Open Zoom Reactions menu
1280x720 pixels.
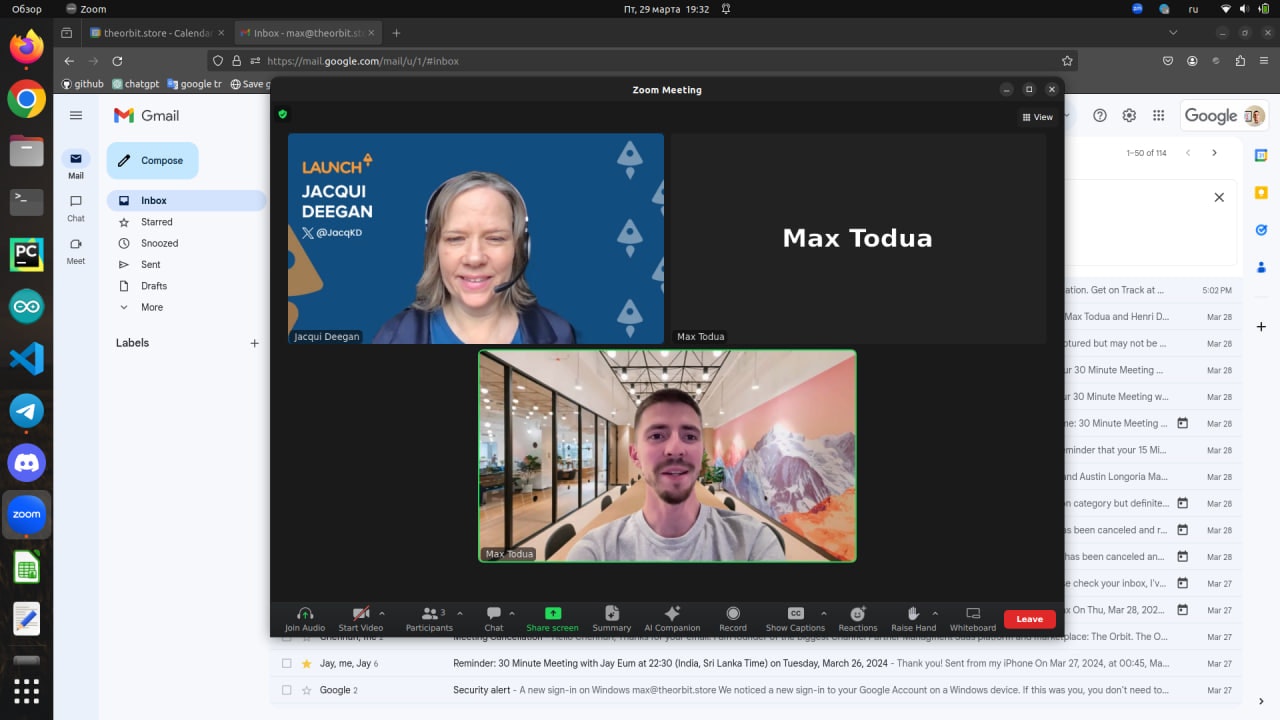[858, 618]
